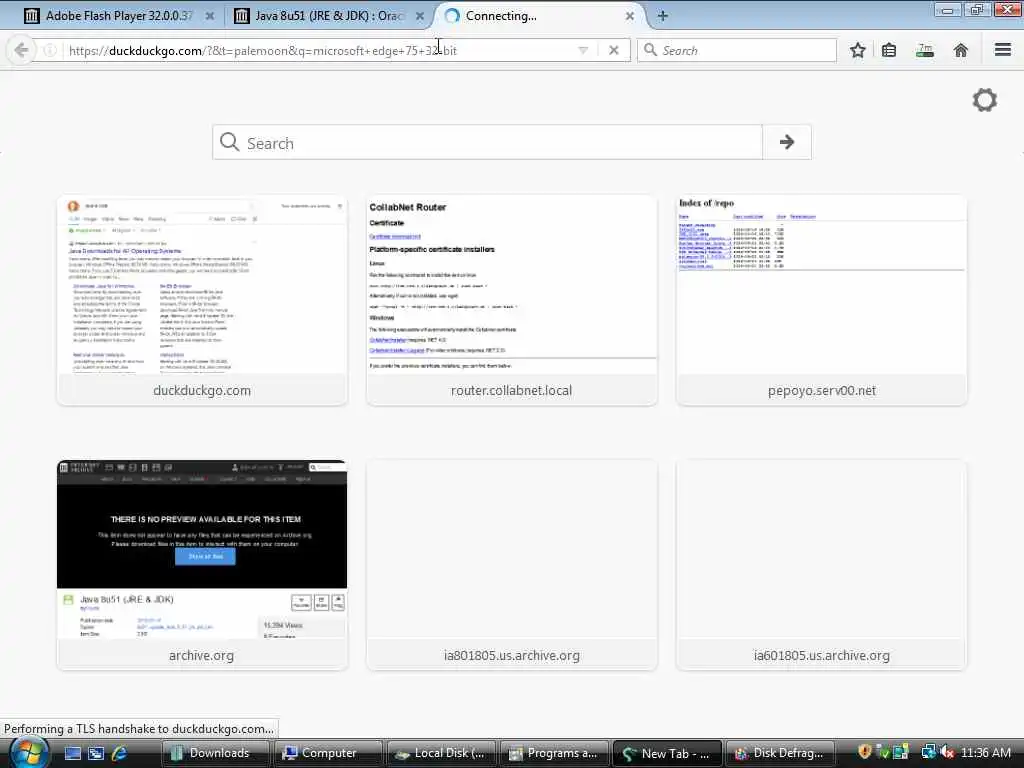Viewport: 1024px width, 768px height.
Task: Click the new tab page Search field
Action: [x=487, y=142]
